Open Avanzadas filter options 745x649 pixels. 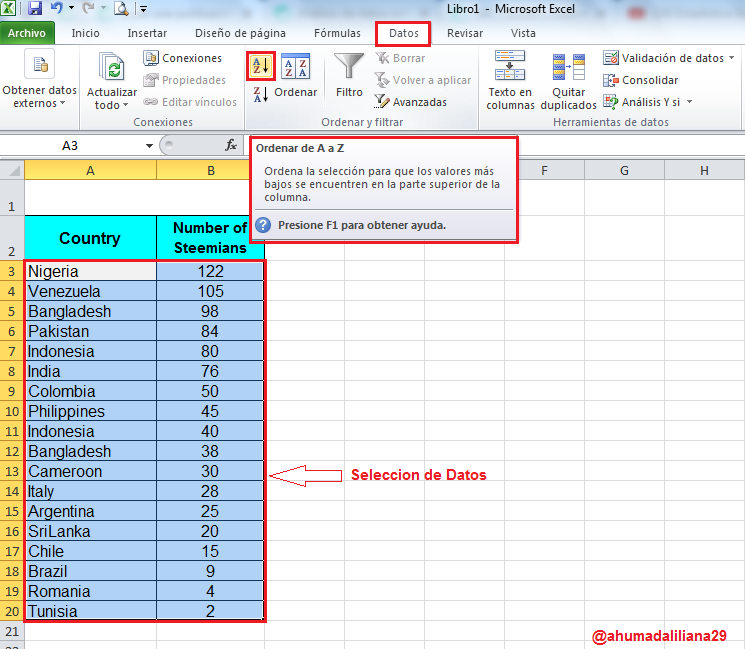click(411, 102)
